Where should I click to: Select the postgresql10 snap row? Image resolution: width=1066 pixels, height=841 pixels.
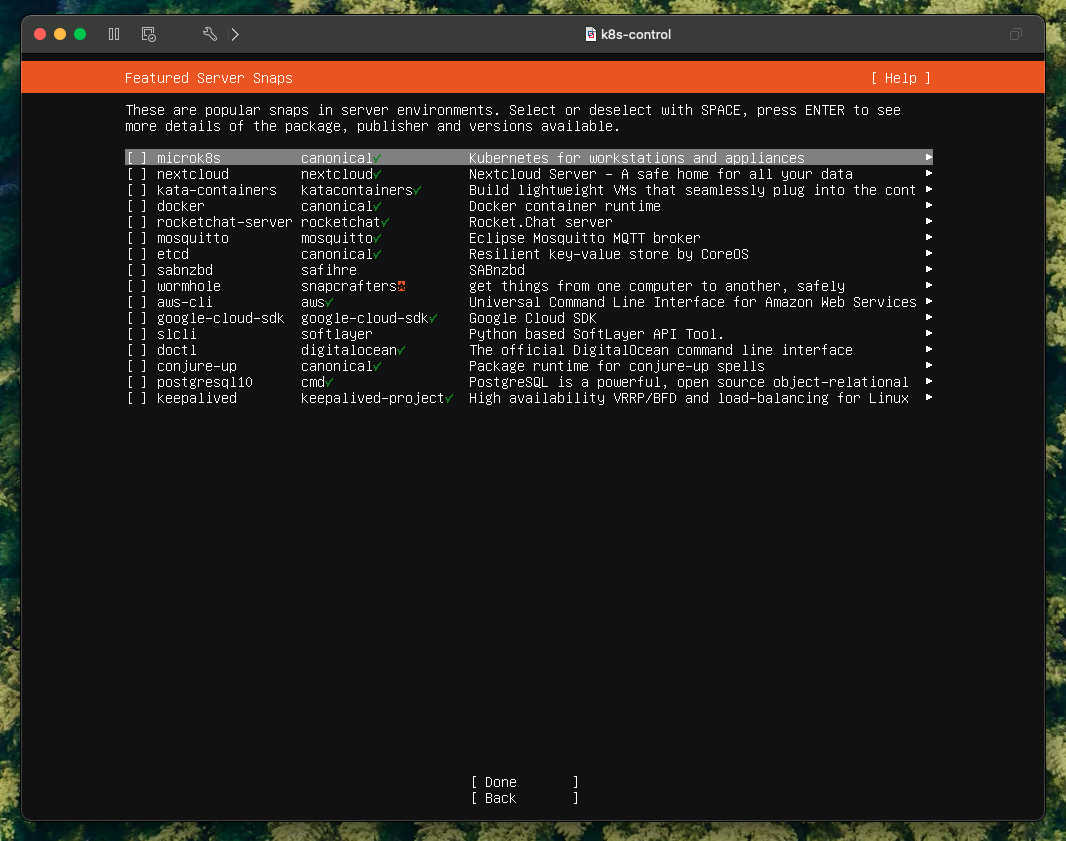[204, 382]
